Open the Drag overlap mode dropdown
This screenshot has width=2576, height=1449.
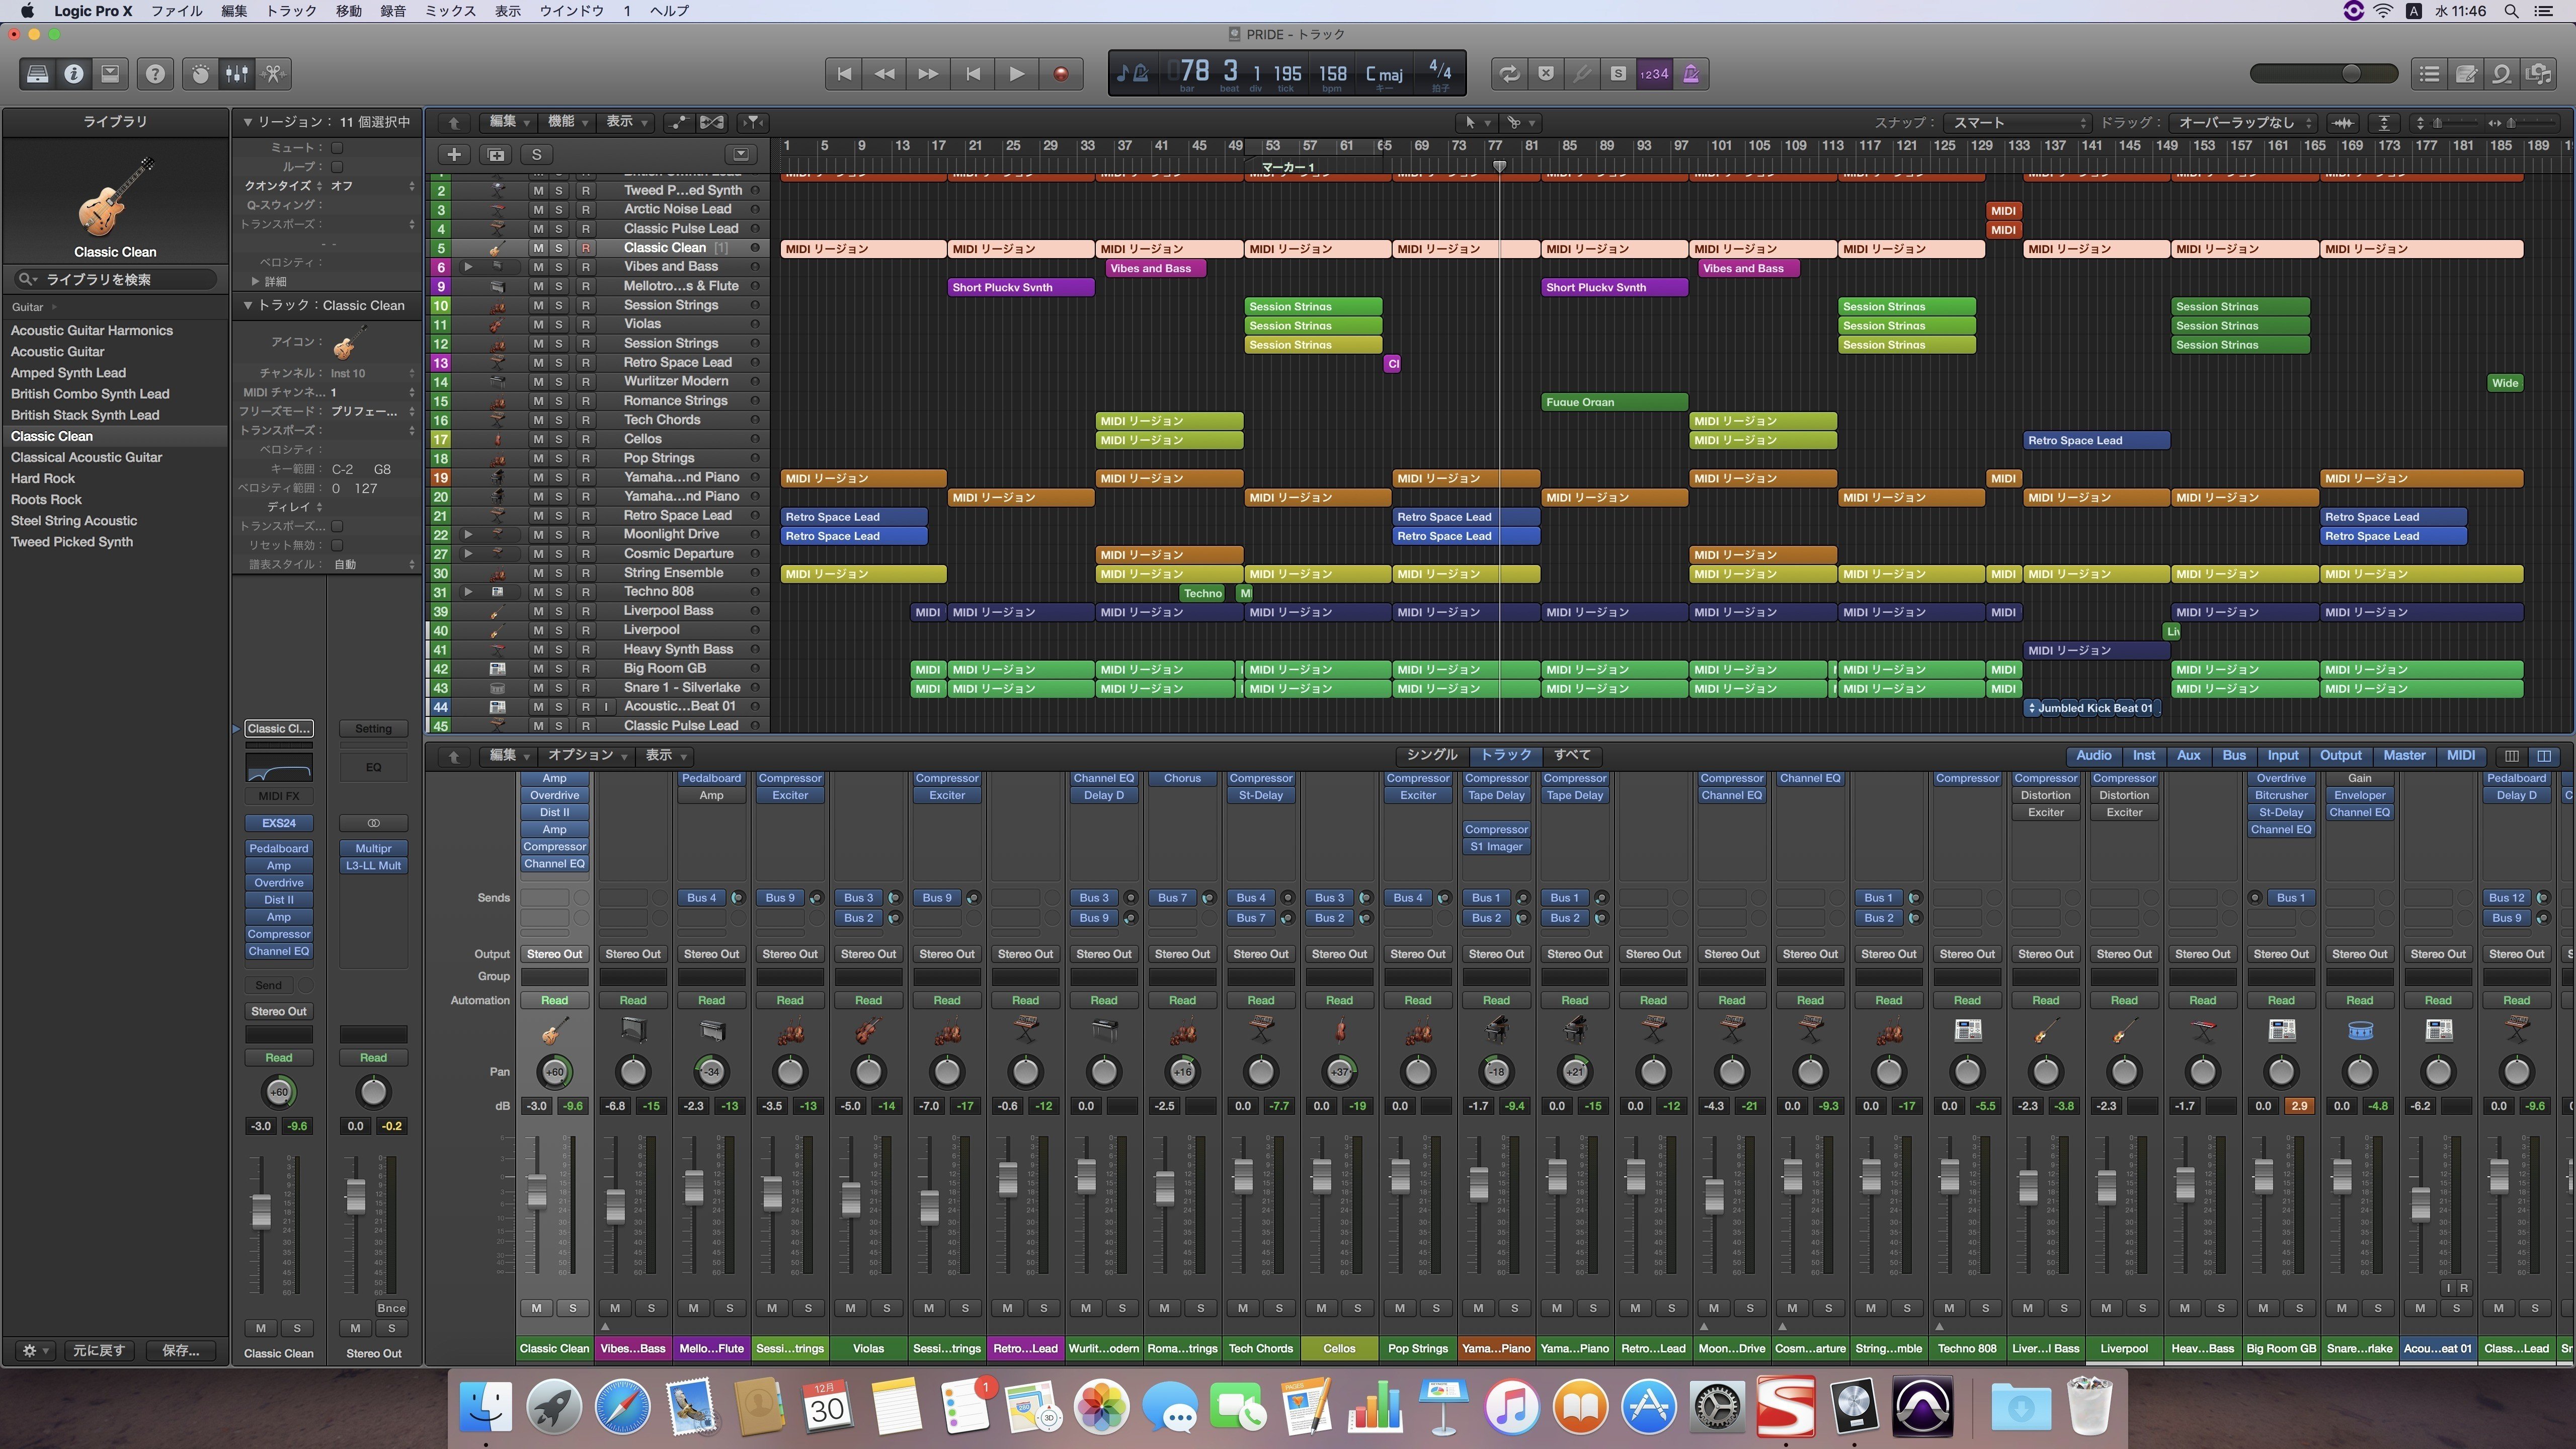tap(2243, 122)
